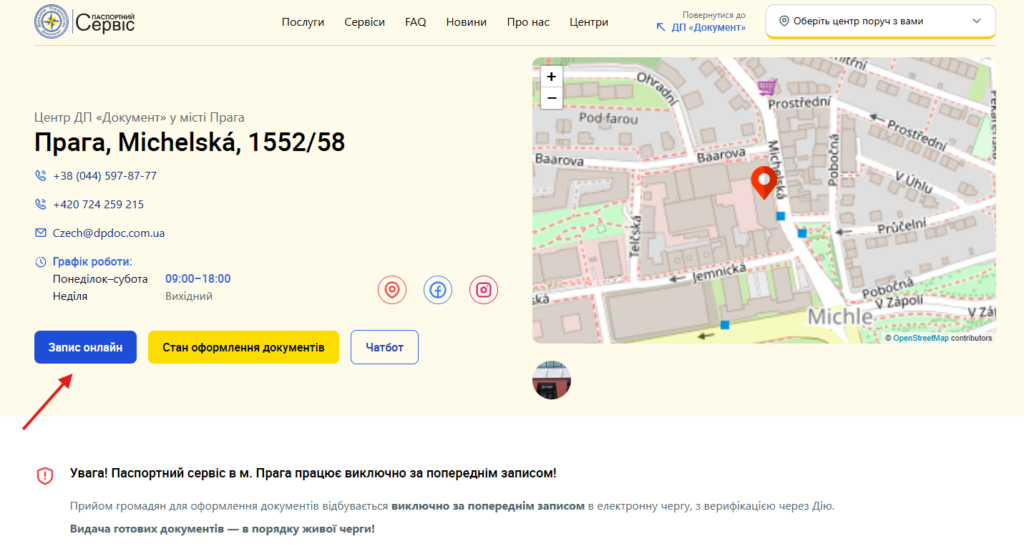The height and width of the screenshot is (554, 1024).
Task: Open the Новини section
Action: click(466, 22)
